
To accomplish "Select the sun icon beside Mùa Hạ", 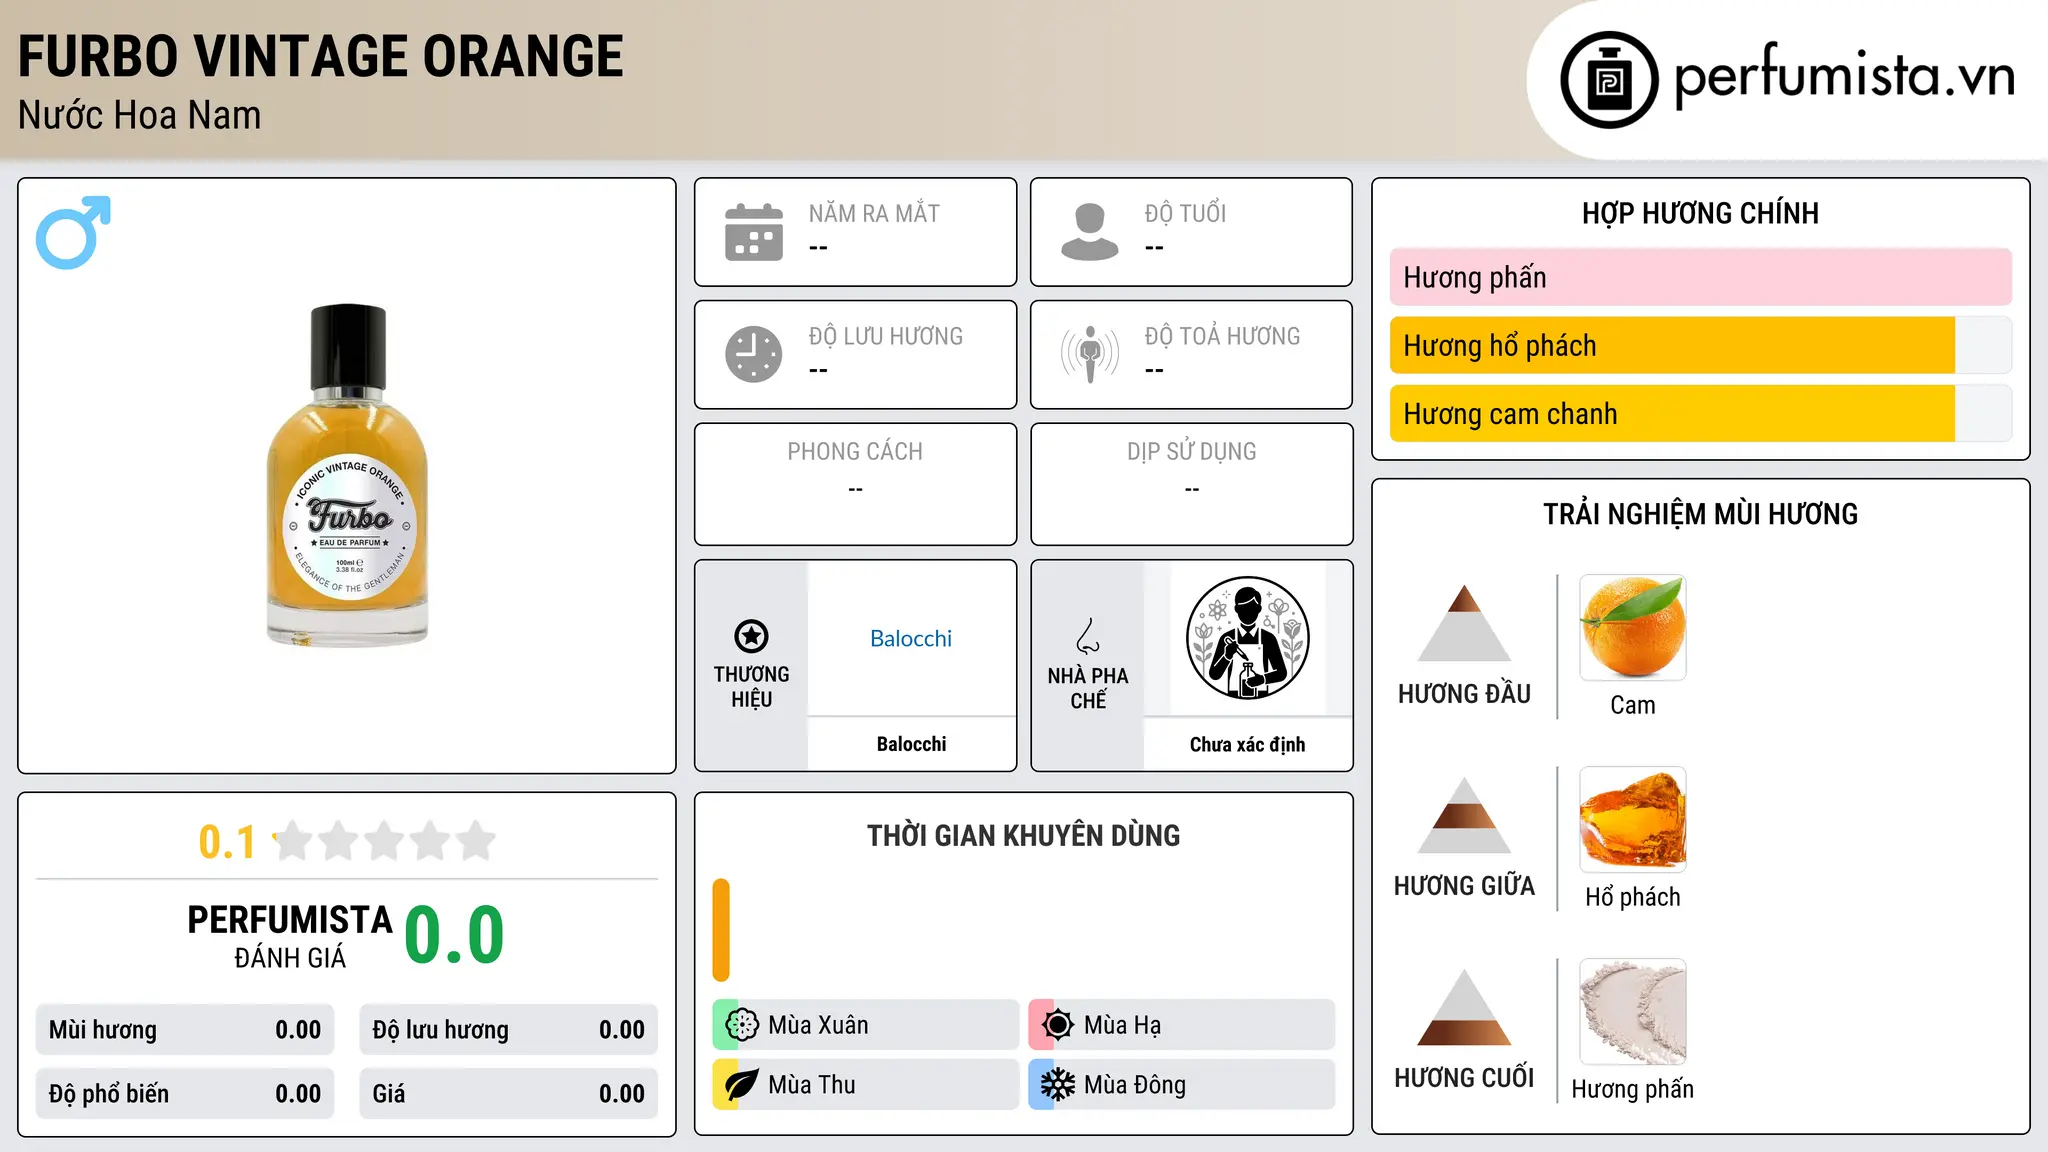I will point(1057,1025).
